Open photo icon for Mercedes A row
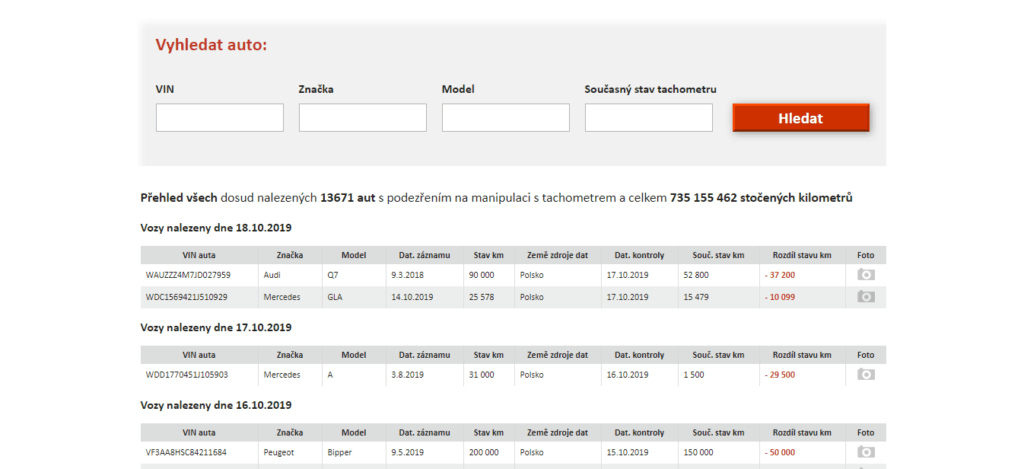Viewport: 1024px width, 469px height. [x=865, y=375]
